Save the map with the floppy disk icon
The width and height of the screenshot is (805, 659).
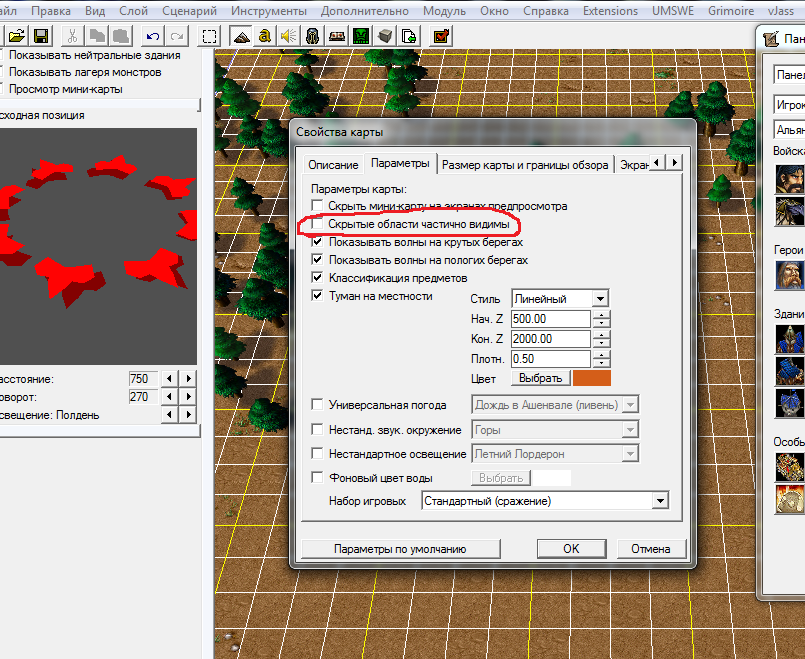coord(41,36)
